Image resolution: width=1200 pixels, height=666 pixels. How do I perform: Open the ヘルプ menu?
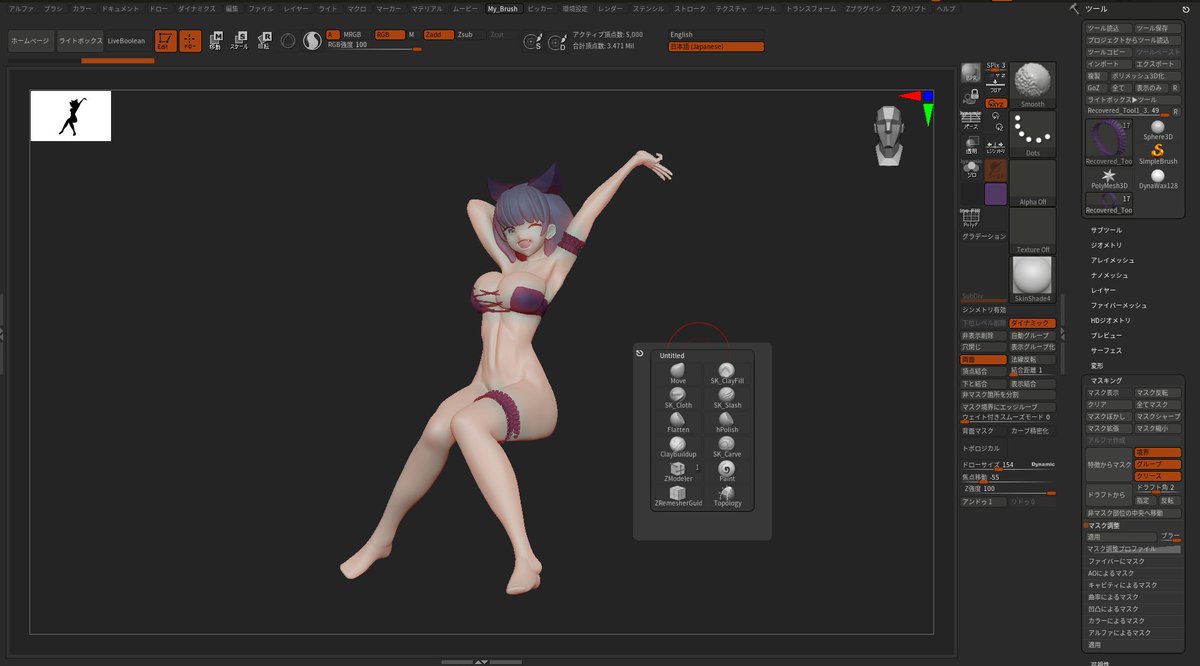[x=945, y=8]
